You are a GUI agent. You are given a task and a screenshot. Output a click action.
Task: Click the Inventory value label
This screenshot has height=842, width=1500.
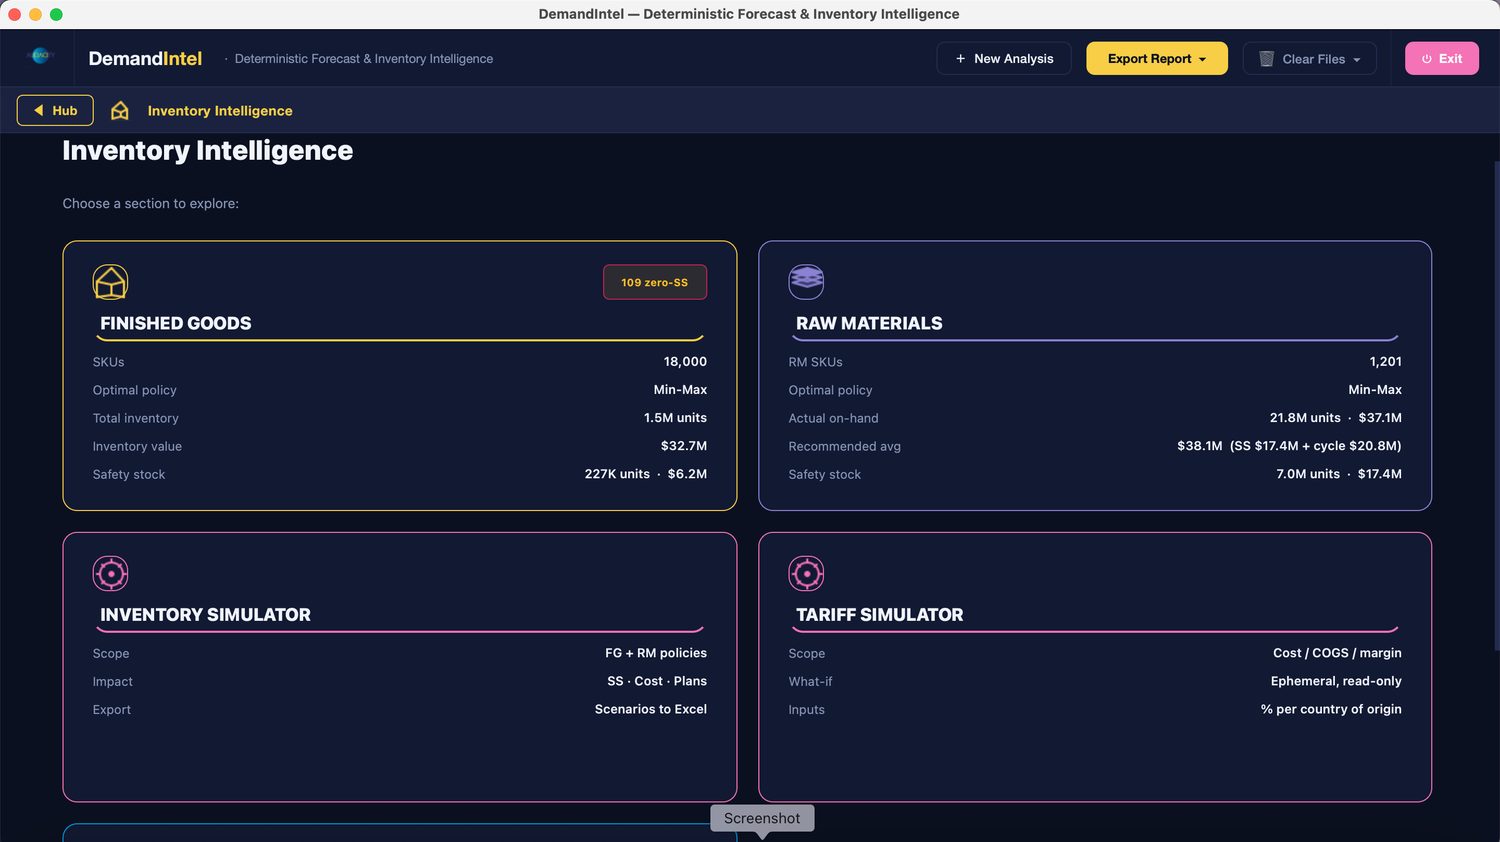point(137,446)
